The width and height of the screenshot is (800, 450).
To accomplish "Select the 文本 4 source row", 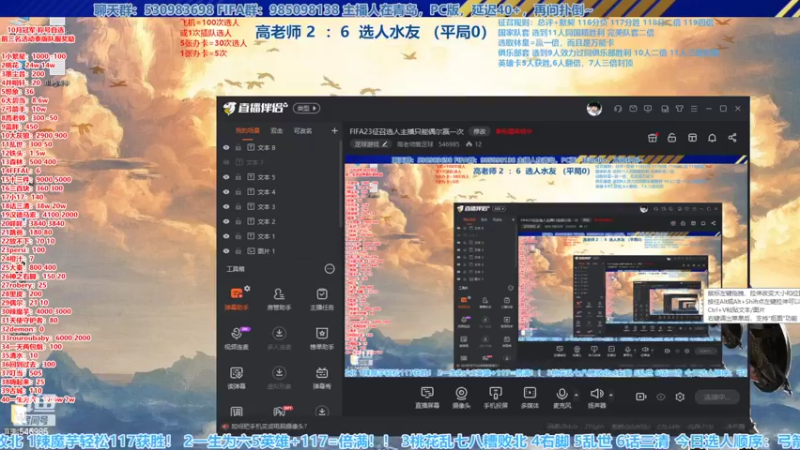I will coord(279,192).
